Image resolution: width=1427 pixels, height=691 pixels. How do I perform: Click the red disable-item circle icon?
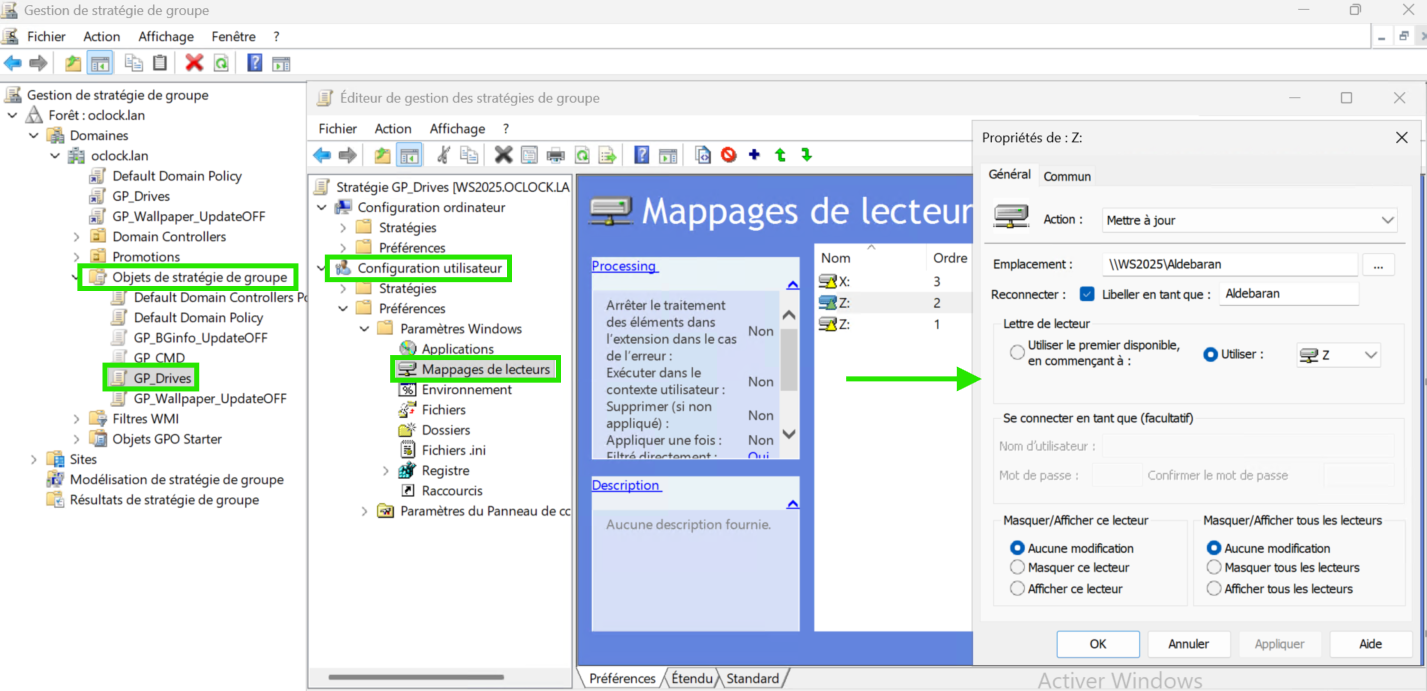point(728,155)
